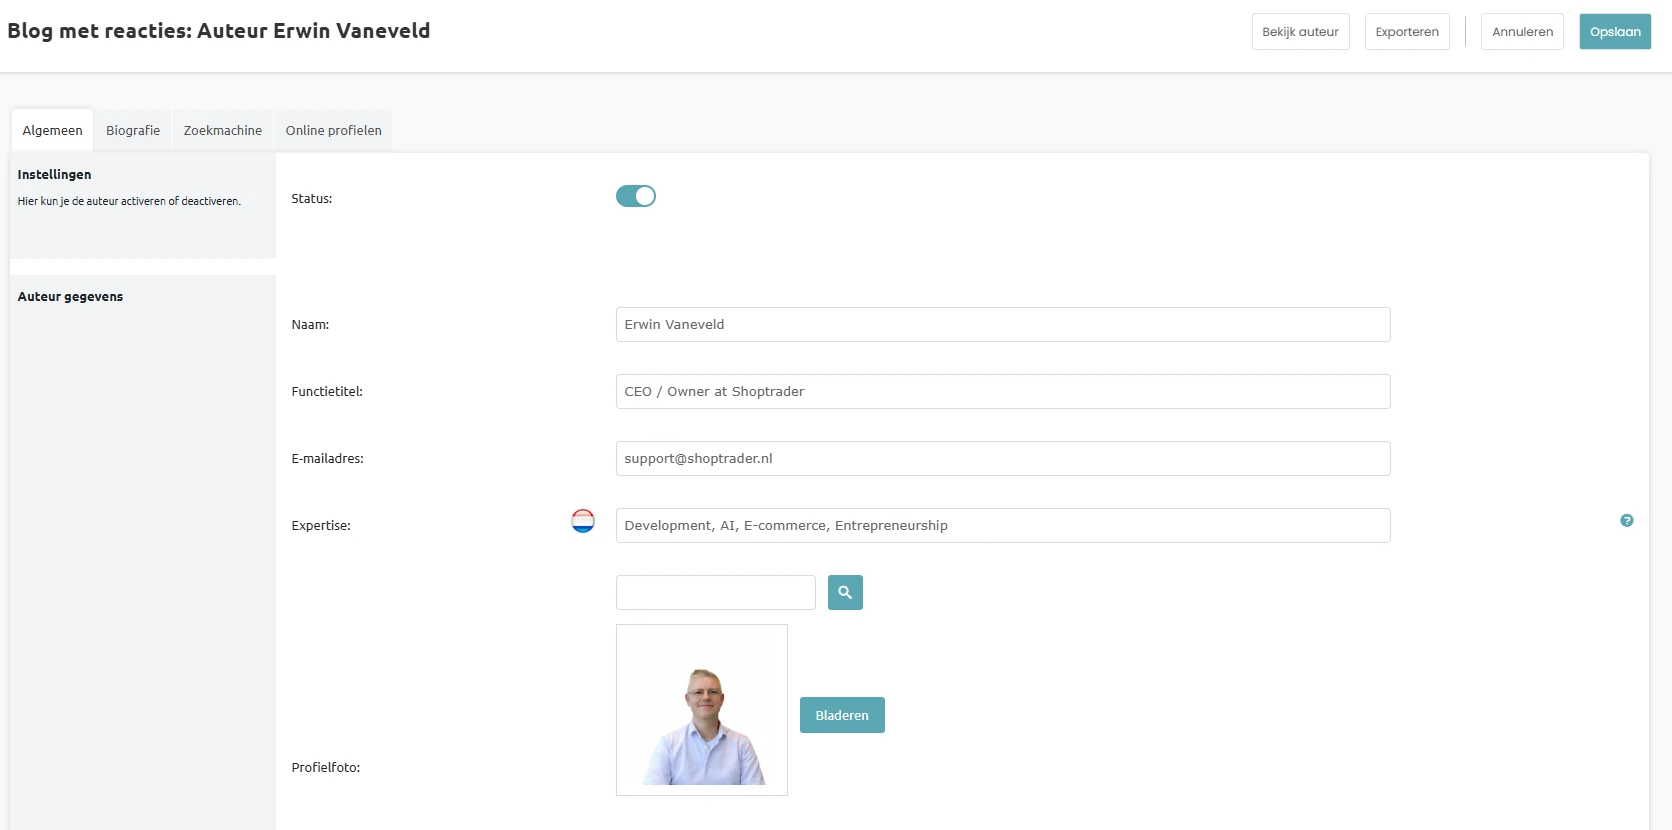1672x830 pixels.
Task: Click into the Functietitel field
Action: 1002,392
